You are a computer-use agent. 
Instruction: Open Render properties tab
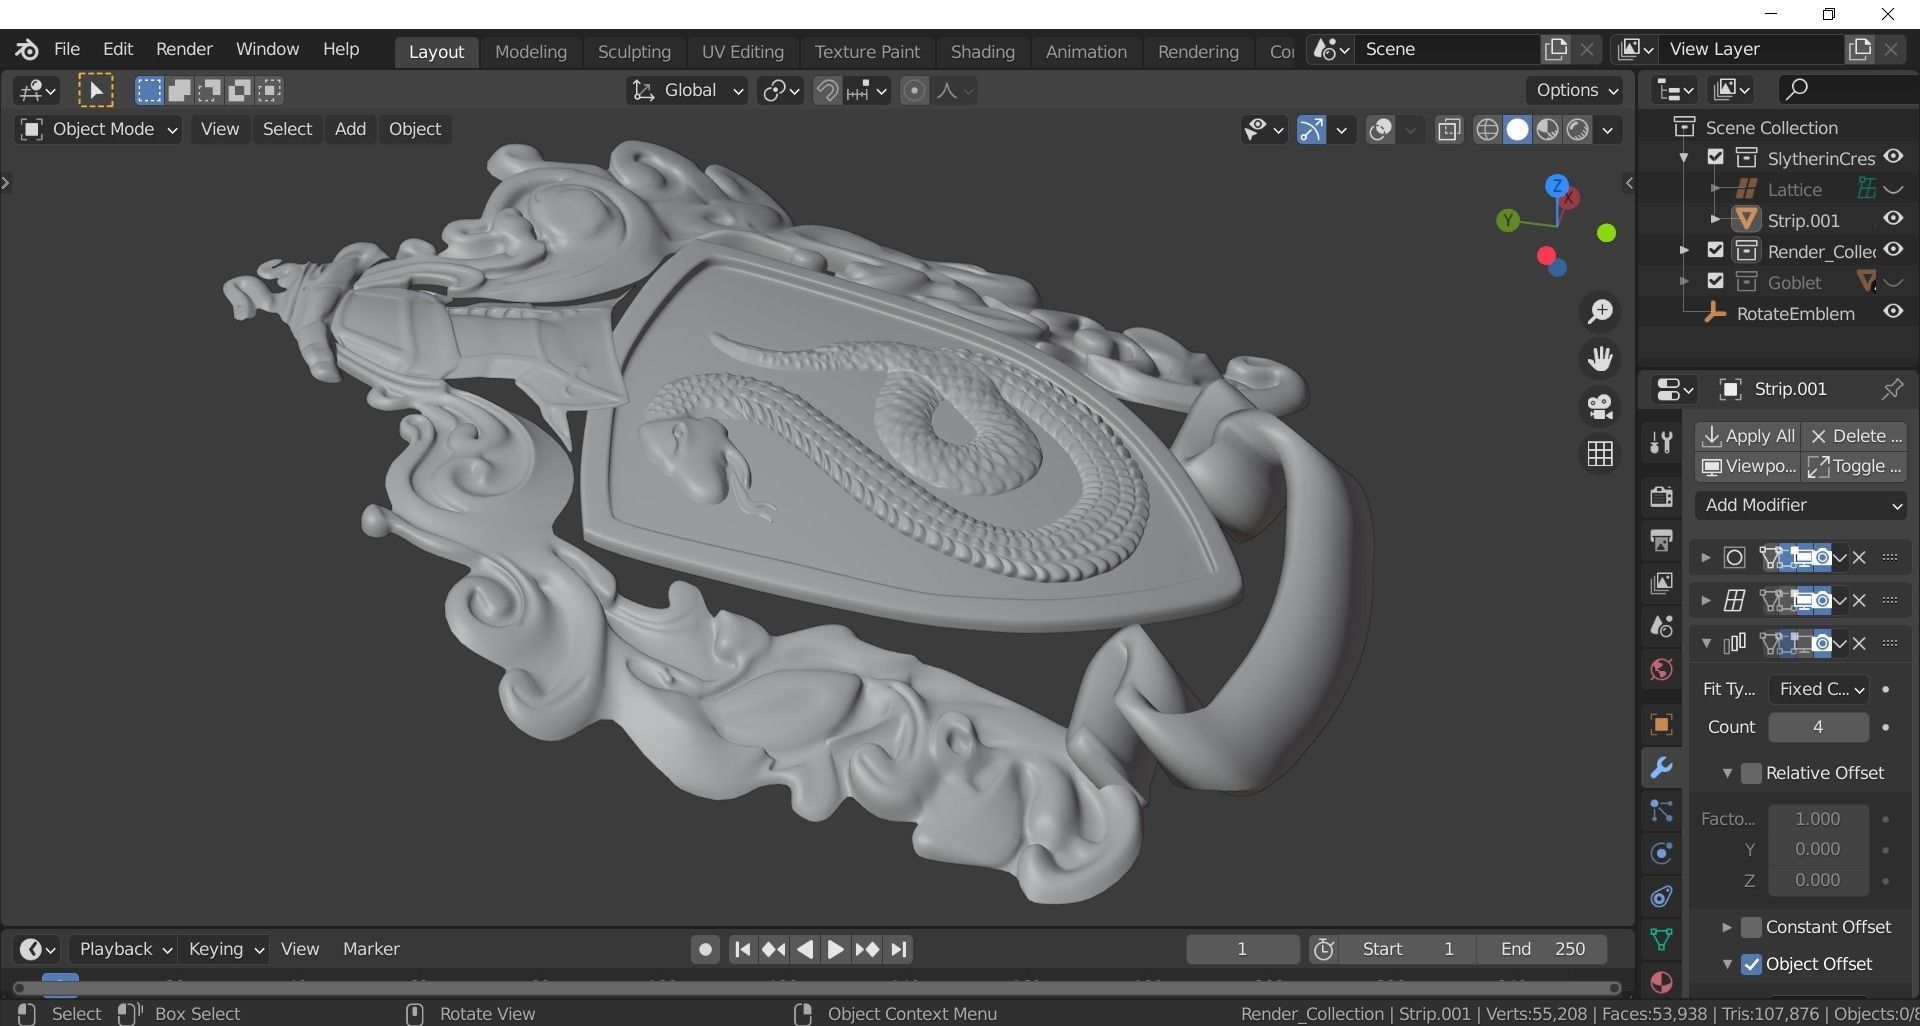pos(1661,496)
